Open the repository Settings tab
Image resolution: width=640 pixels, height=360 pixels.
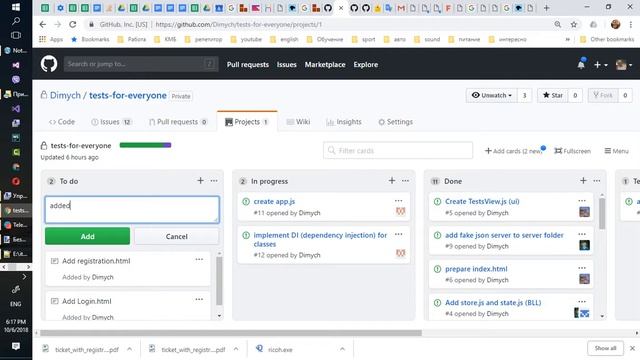coord(395,122)
